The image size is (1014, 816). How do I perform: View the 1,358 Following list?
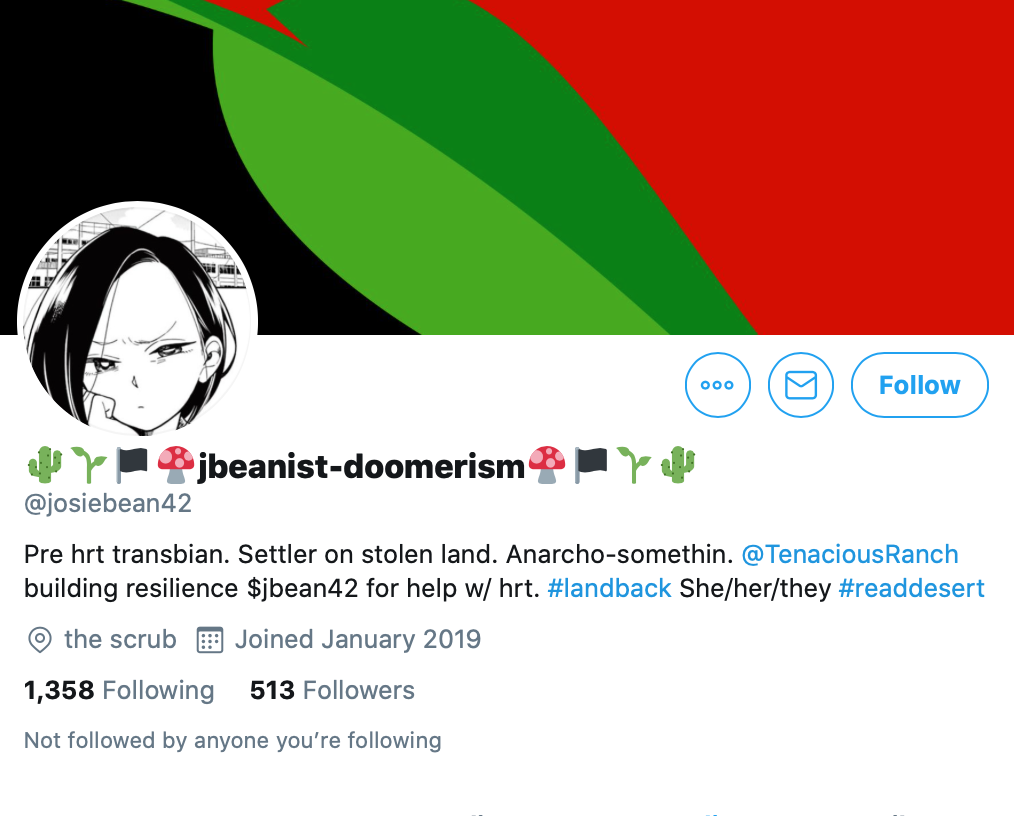(119, 690)
